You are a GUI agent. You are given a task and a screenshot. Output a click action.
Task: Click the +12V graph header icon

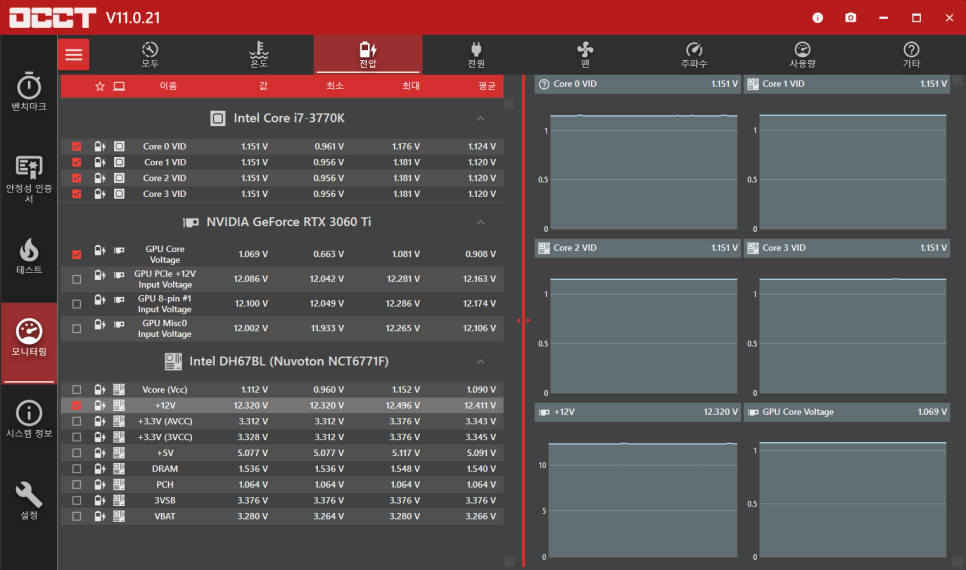pos(544,412)
